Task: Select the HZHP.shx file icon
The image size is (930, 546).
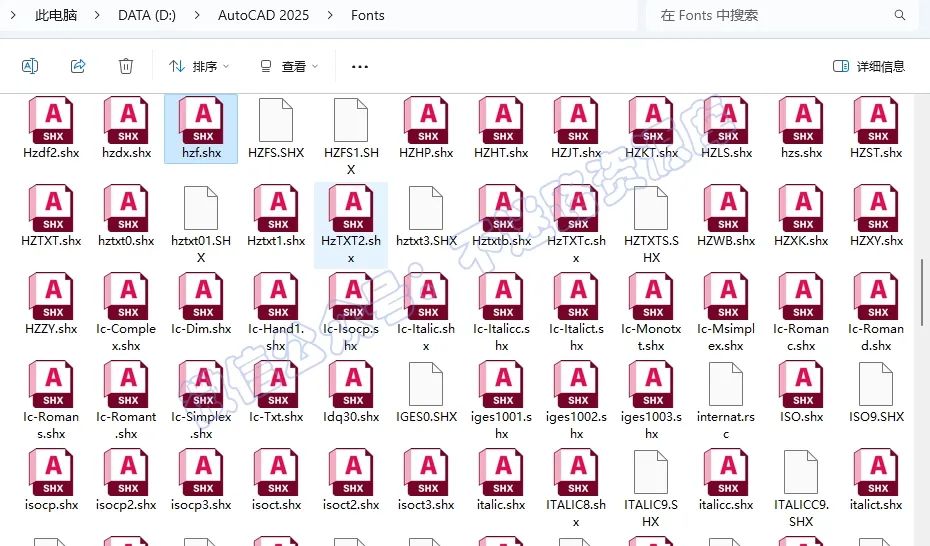Action: coord(426,121)
